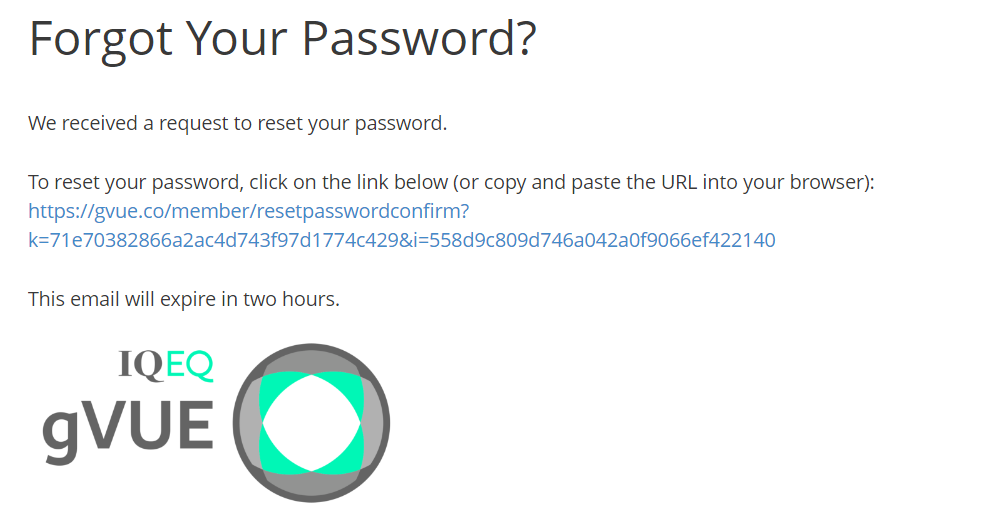Click the email will expire notice text
The image size is (1000, 519).
pyautogui.click(x=184, y=299)
